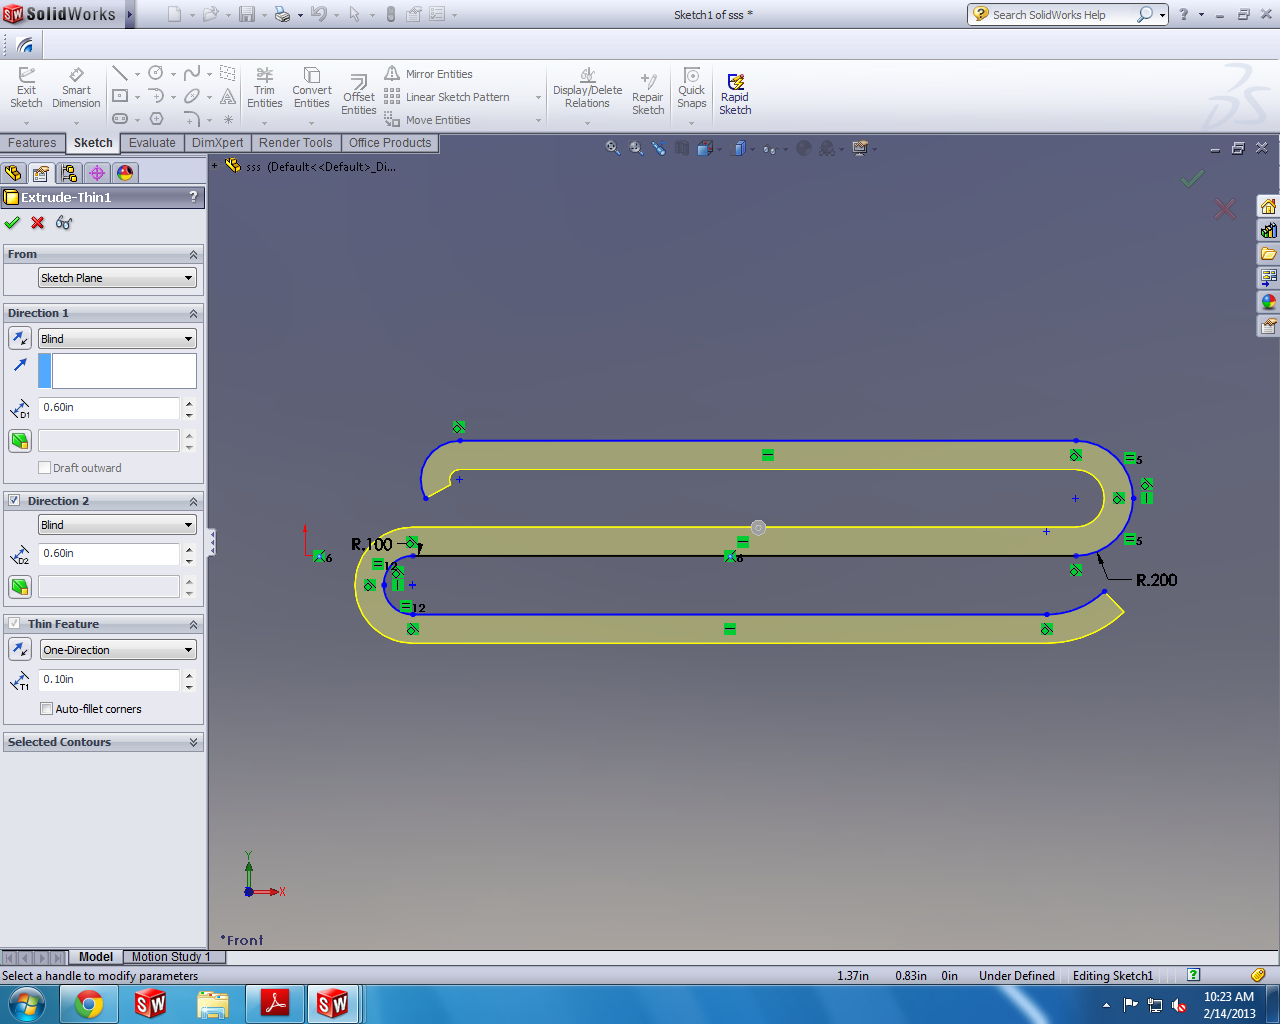Click the thin thickness 0.10in field
The image size is (1280, 1024).
point(109,680)
